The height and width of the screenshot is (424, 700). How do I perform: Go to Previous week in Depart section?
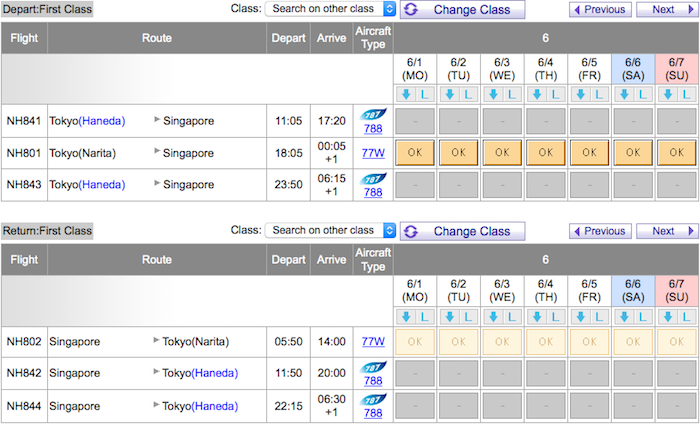click(600, 9)
